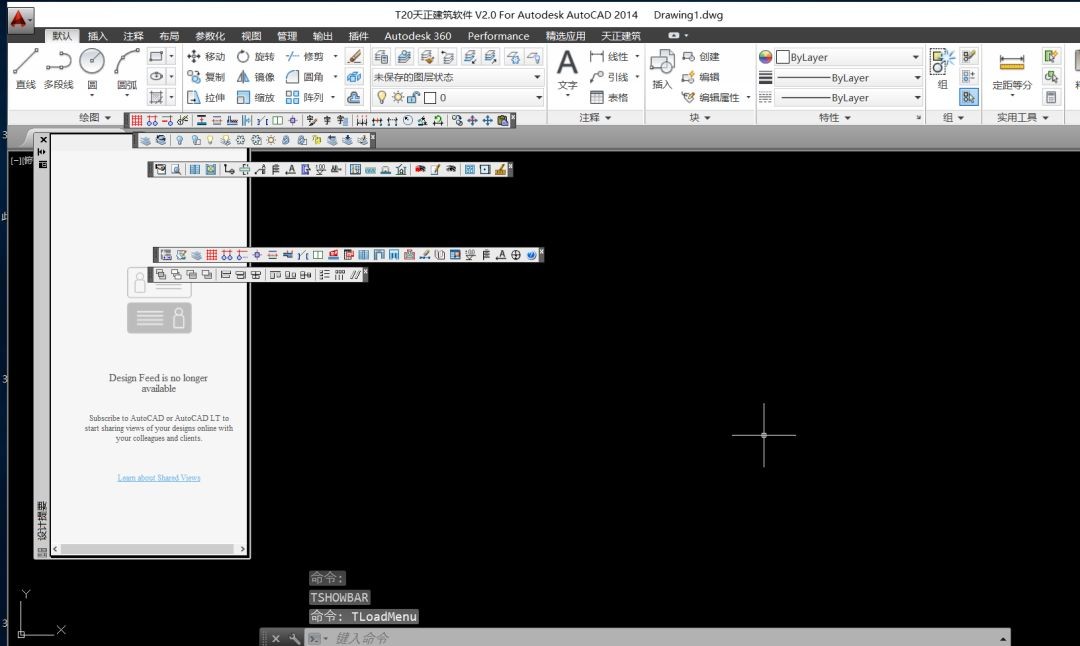Toggle the layer freeze sun icon
The image size is (1080, 646).
pyautogui.click(x=397, y=98)
